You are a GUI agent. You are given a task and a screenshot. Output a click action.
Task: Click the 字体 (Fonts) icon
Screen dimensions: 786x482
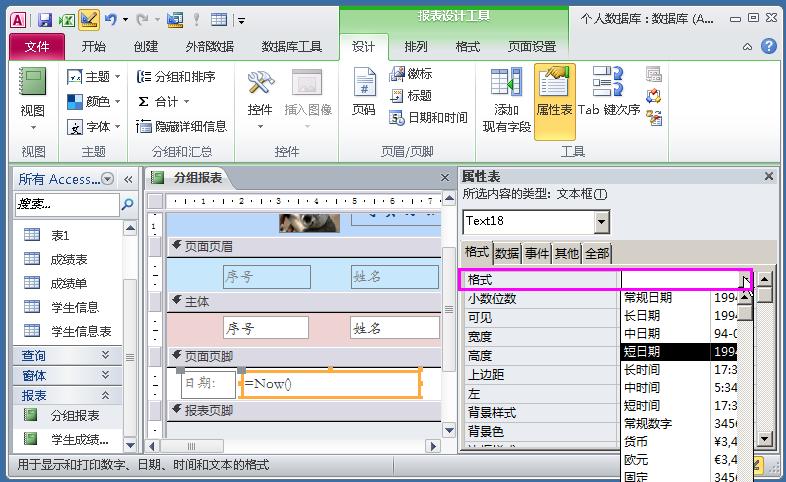(75, 127)
